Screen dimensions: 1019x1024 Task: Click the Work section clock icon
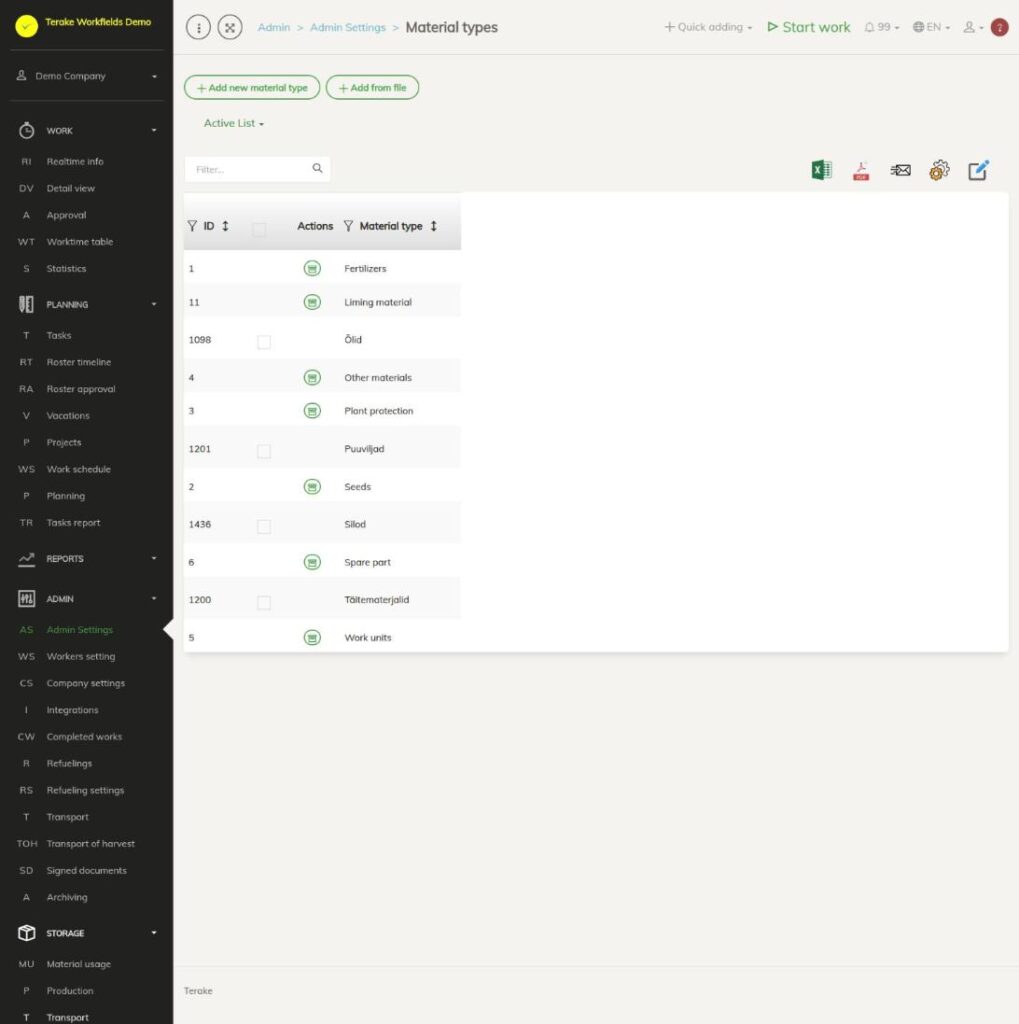click(x=26, y=130)
